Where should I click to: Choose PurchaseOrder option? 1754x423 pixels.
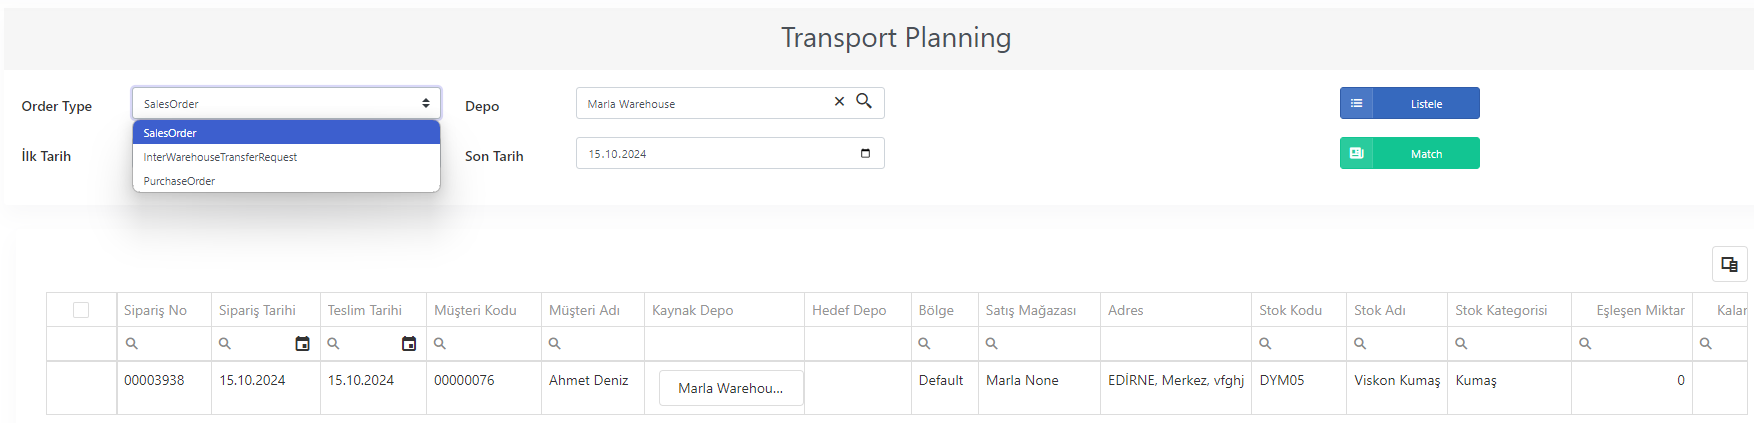(x=286, y=181)
